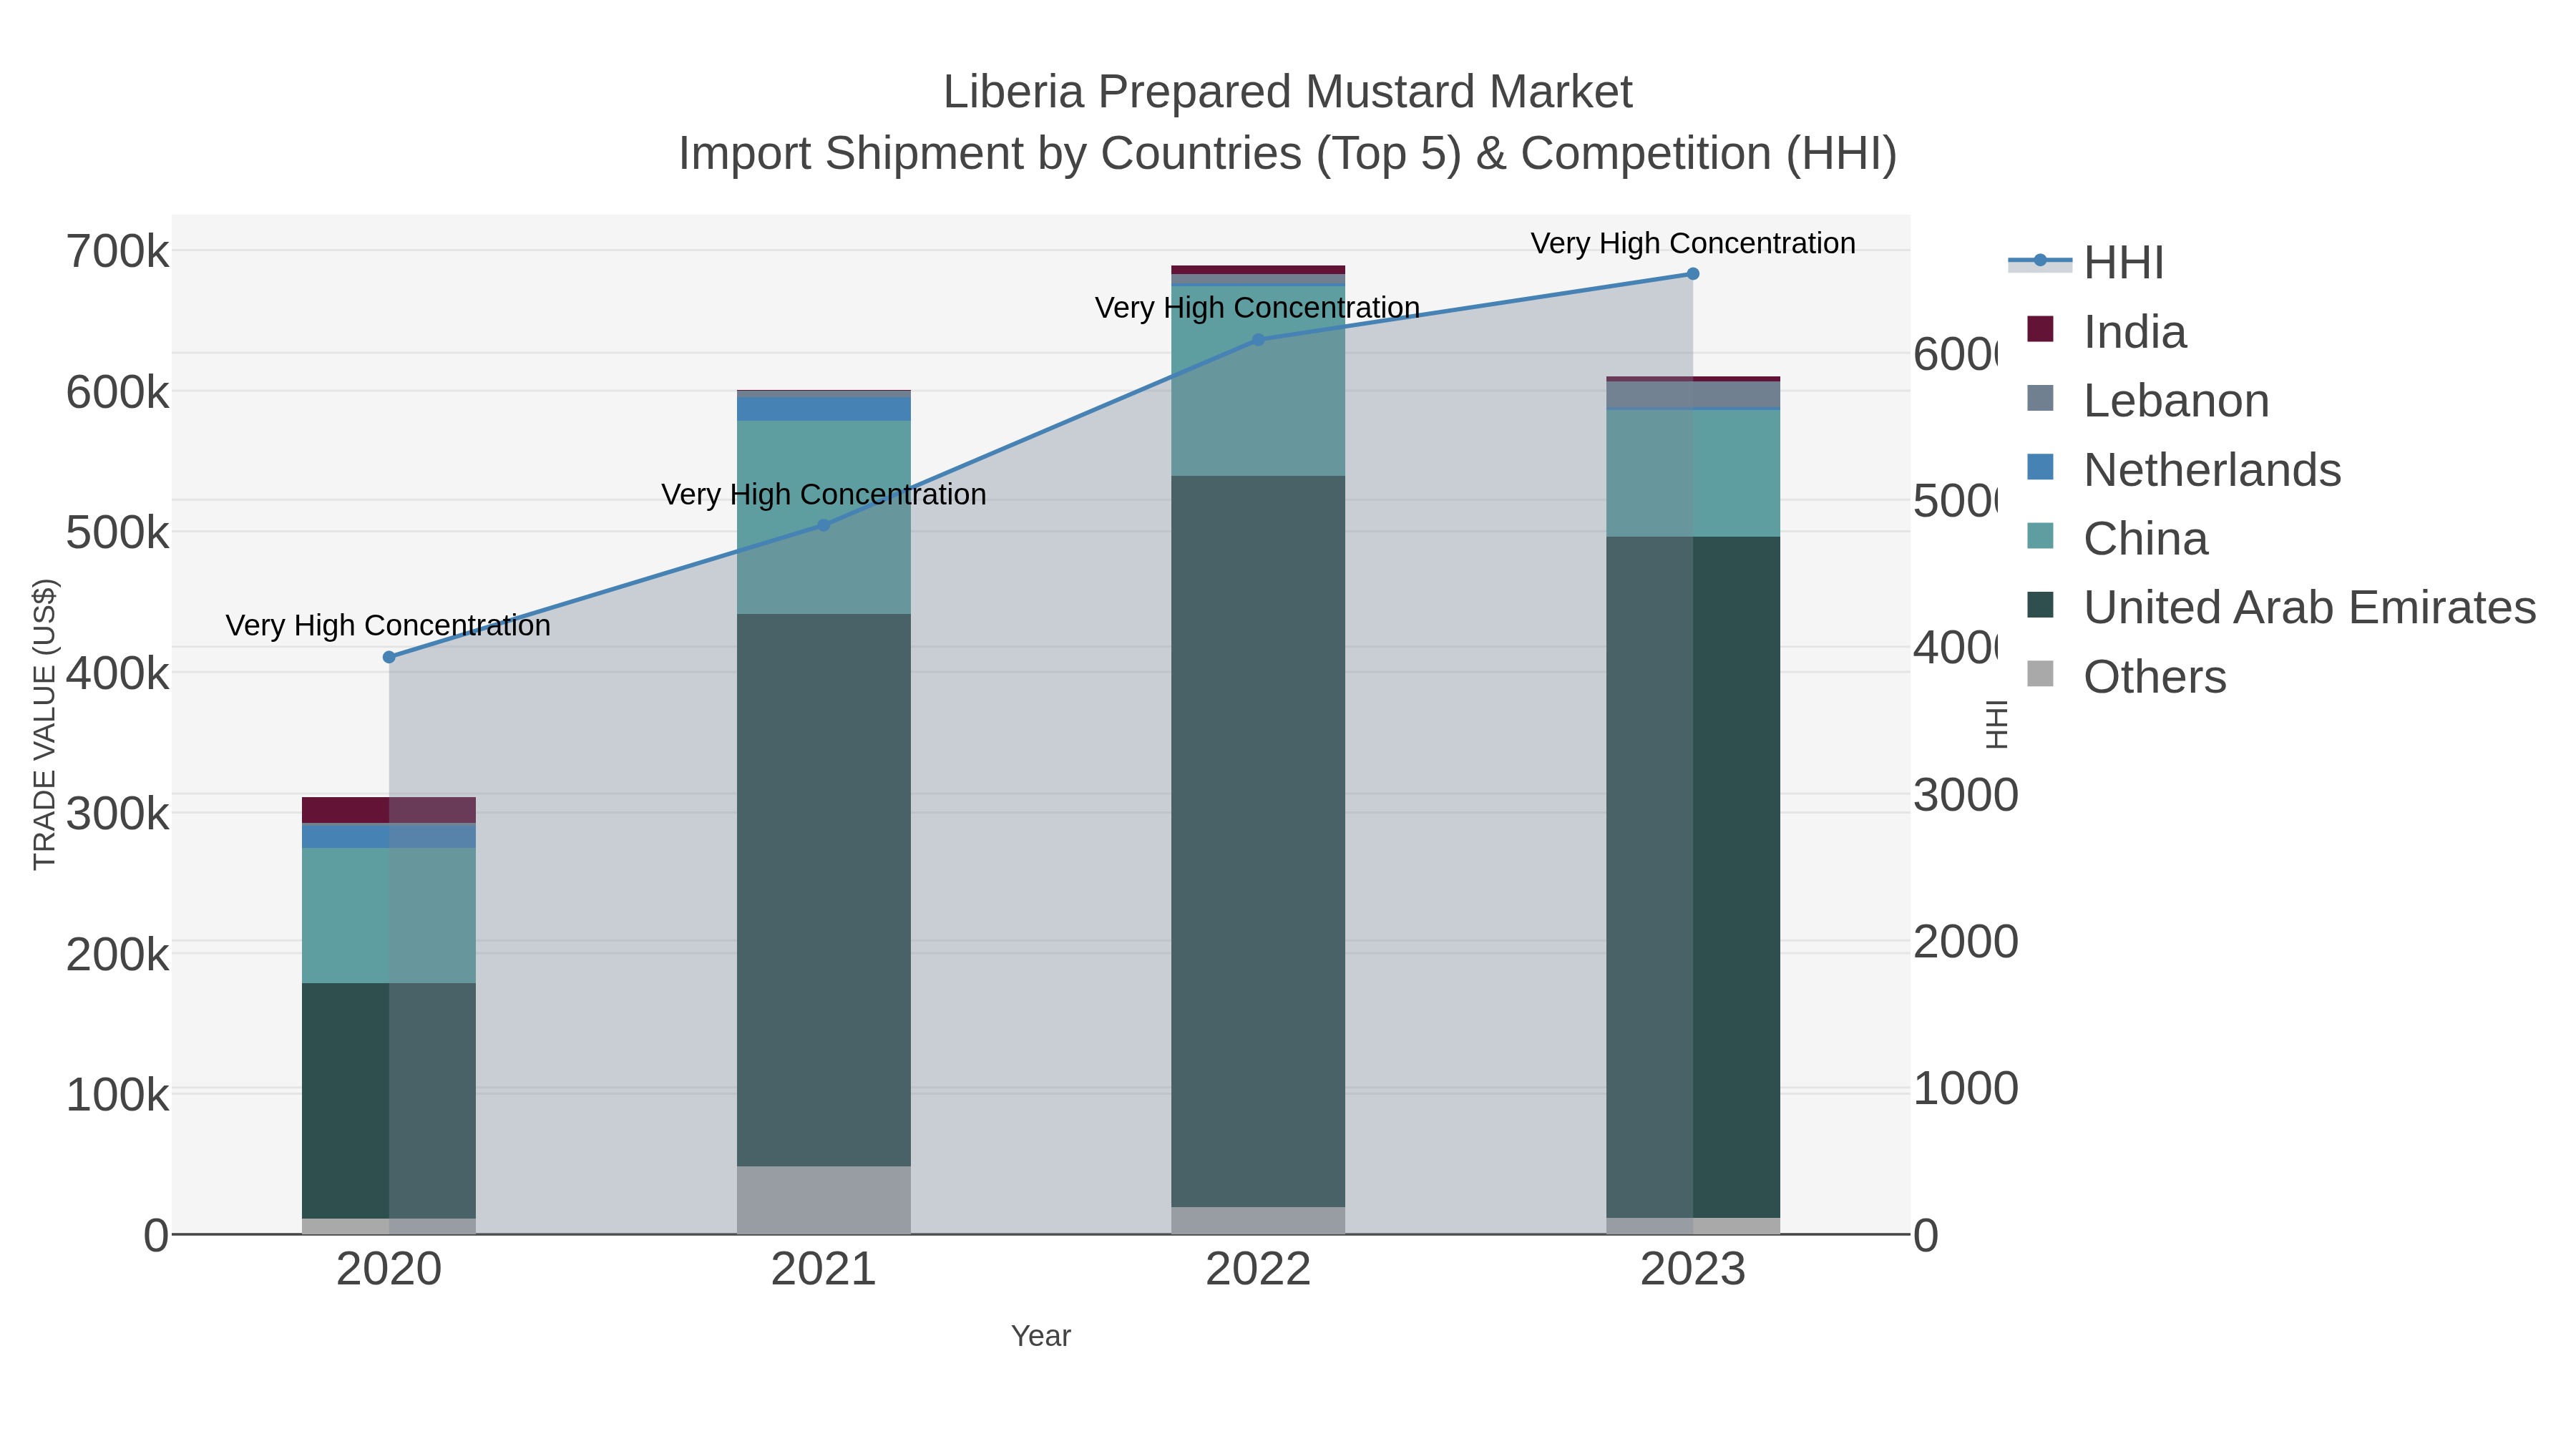The height and width of the screenshot is (1449, 2576).
Task: Click the 3000 HHI axis tick
Action: pos(1965,796)
